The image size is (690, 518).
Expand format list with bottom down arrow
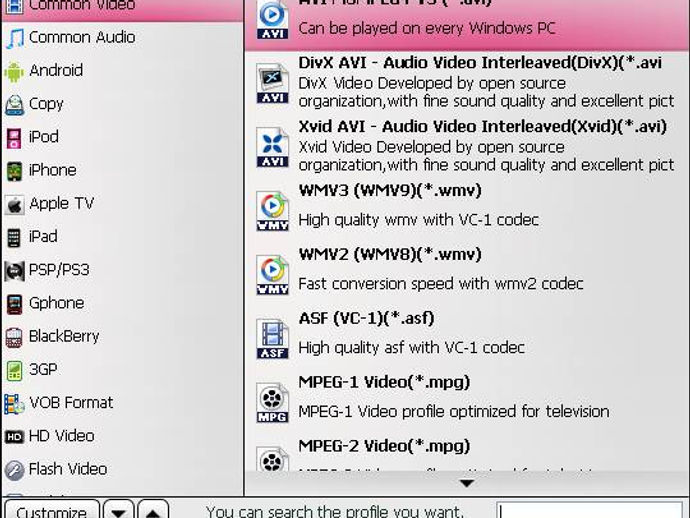point(466,484)
